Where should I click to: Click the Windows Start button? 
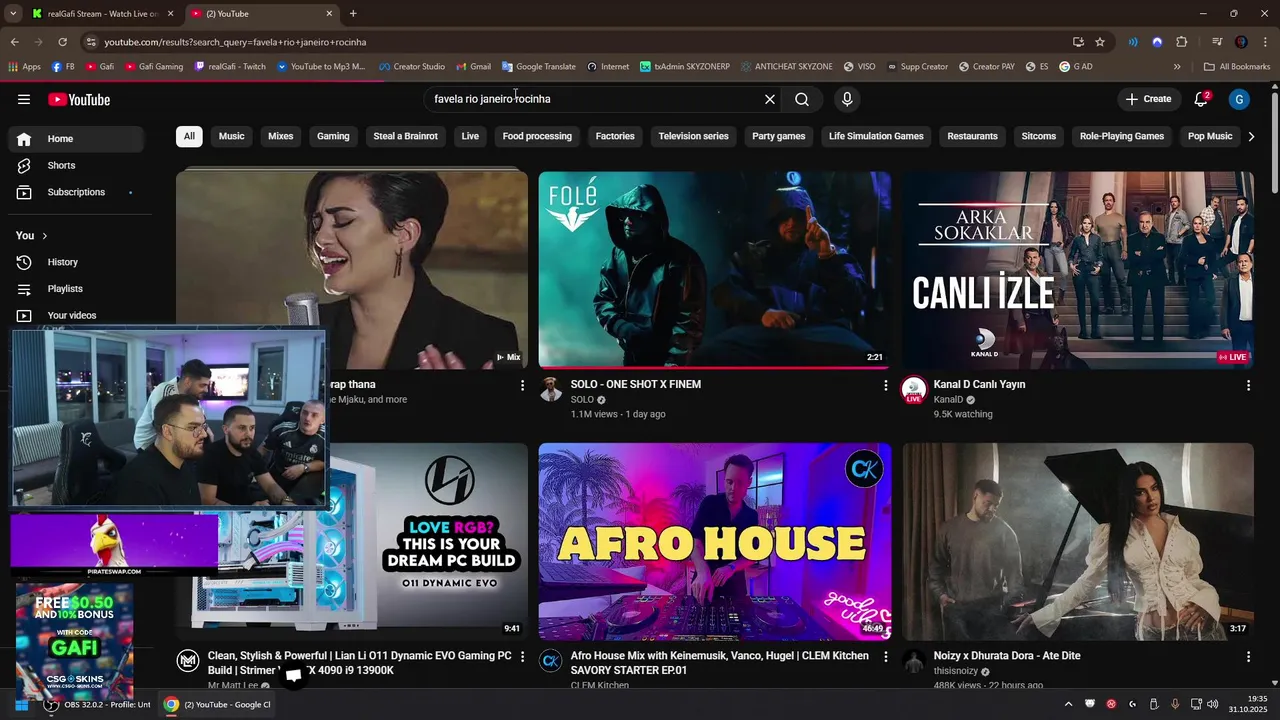(x=21, y=704)
